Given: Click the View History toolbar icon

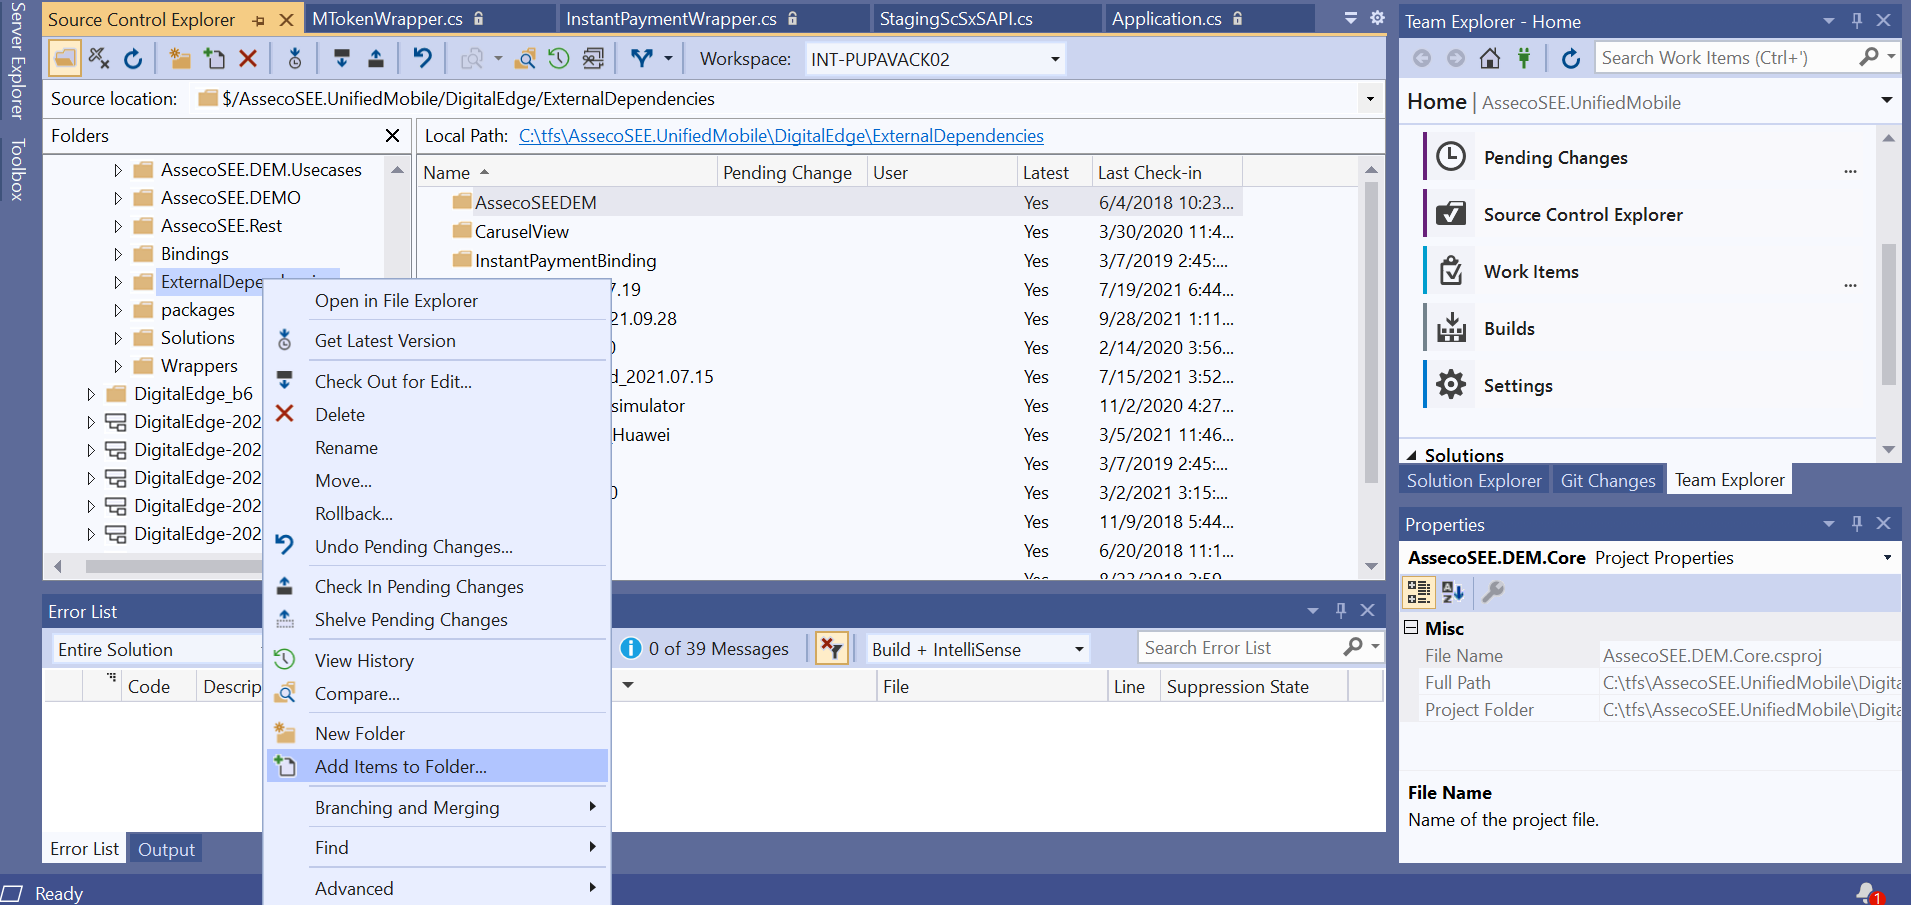Looking at the screenshot, I should 559,59.
